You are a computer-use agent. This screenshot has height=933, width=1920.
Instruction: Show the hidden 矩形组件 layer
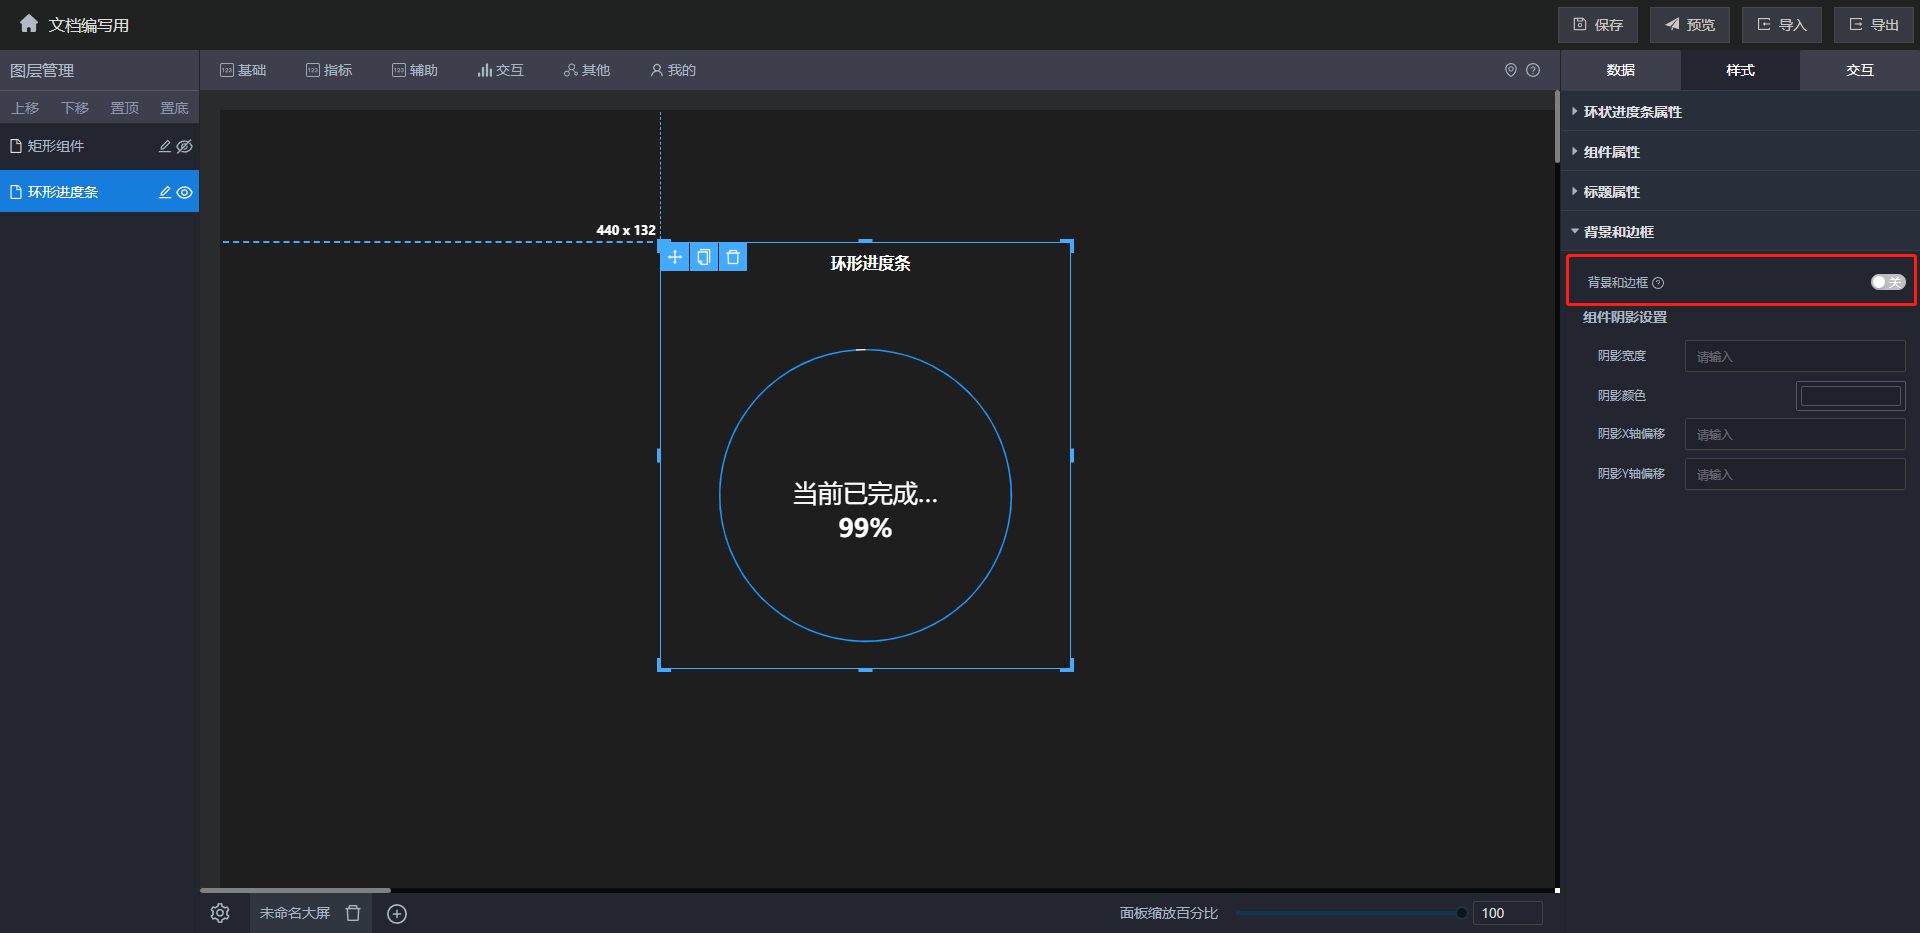185,146
